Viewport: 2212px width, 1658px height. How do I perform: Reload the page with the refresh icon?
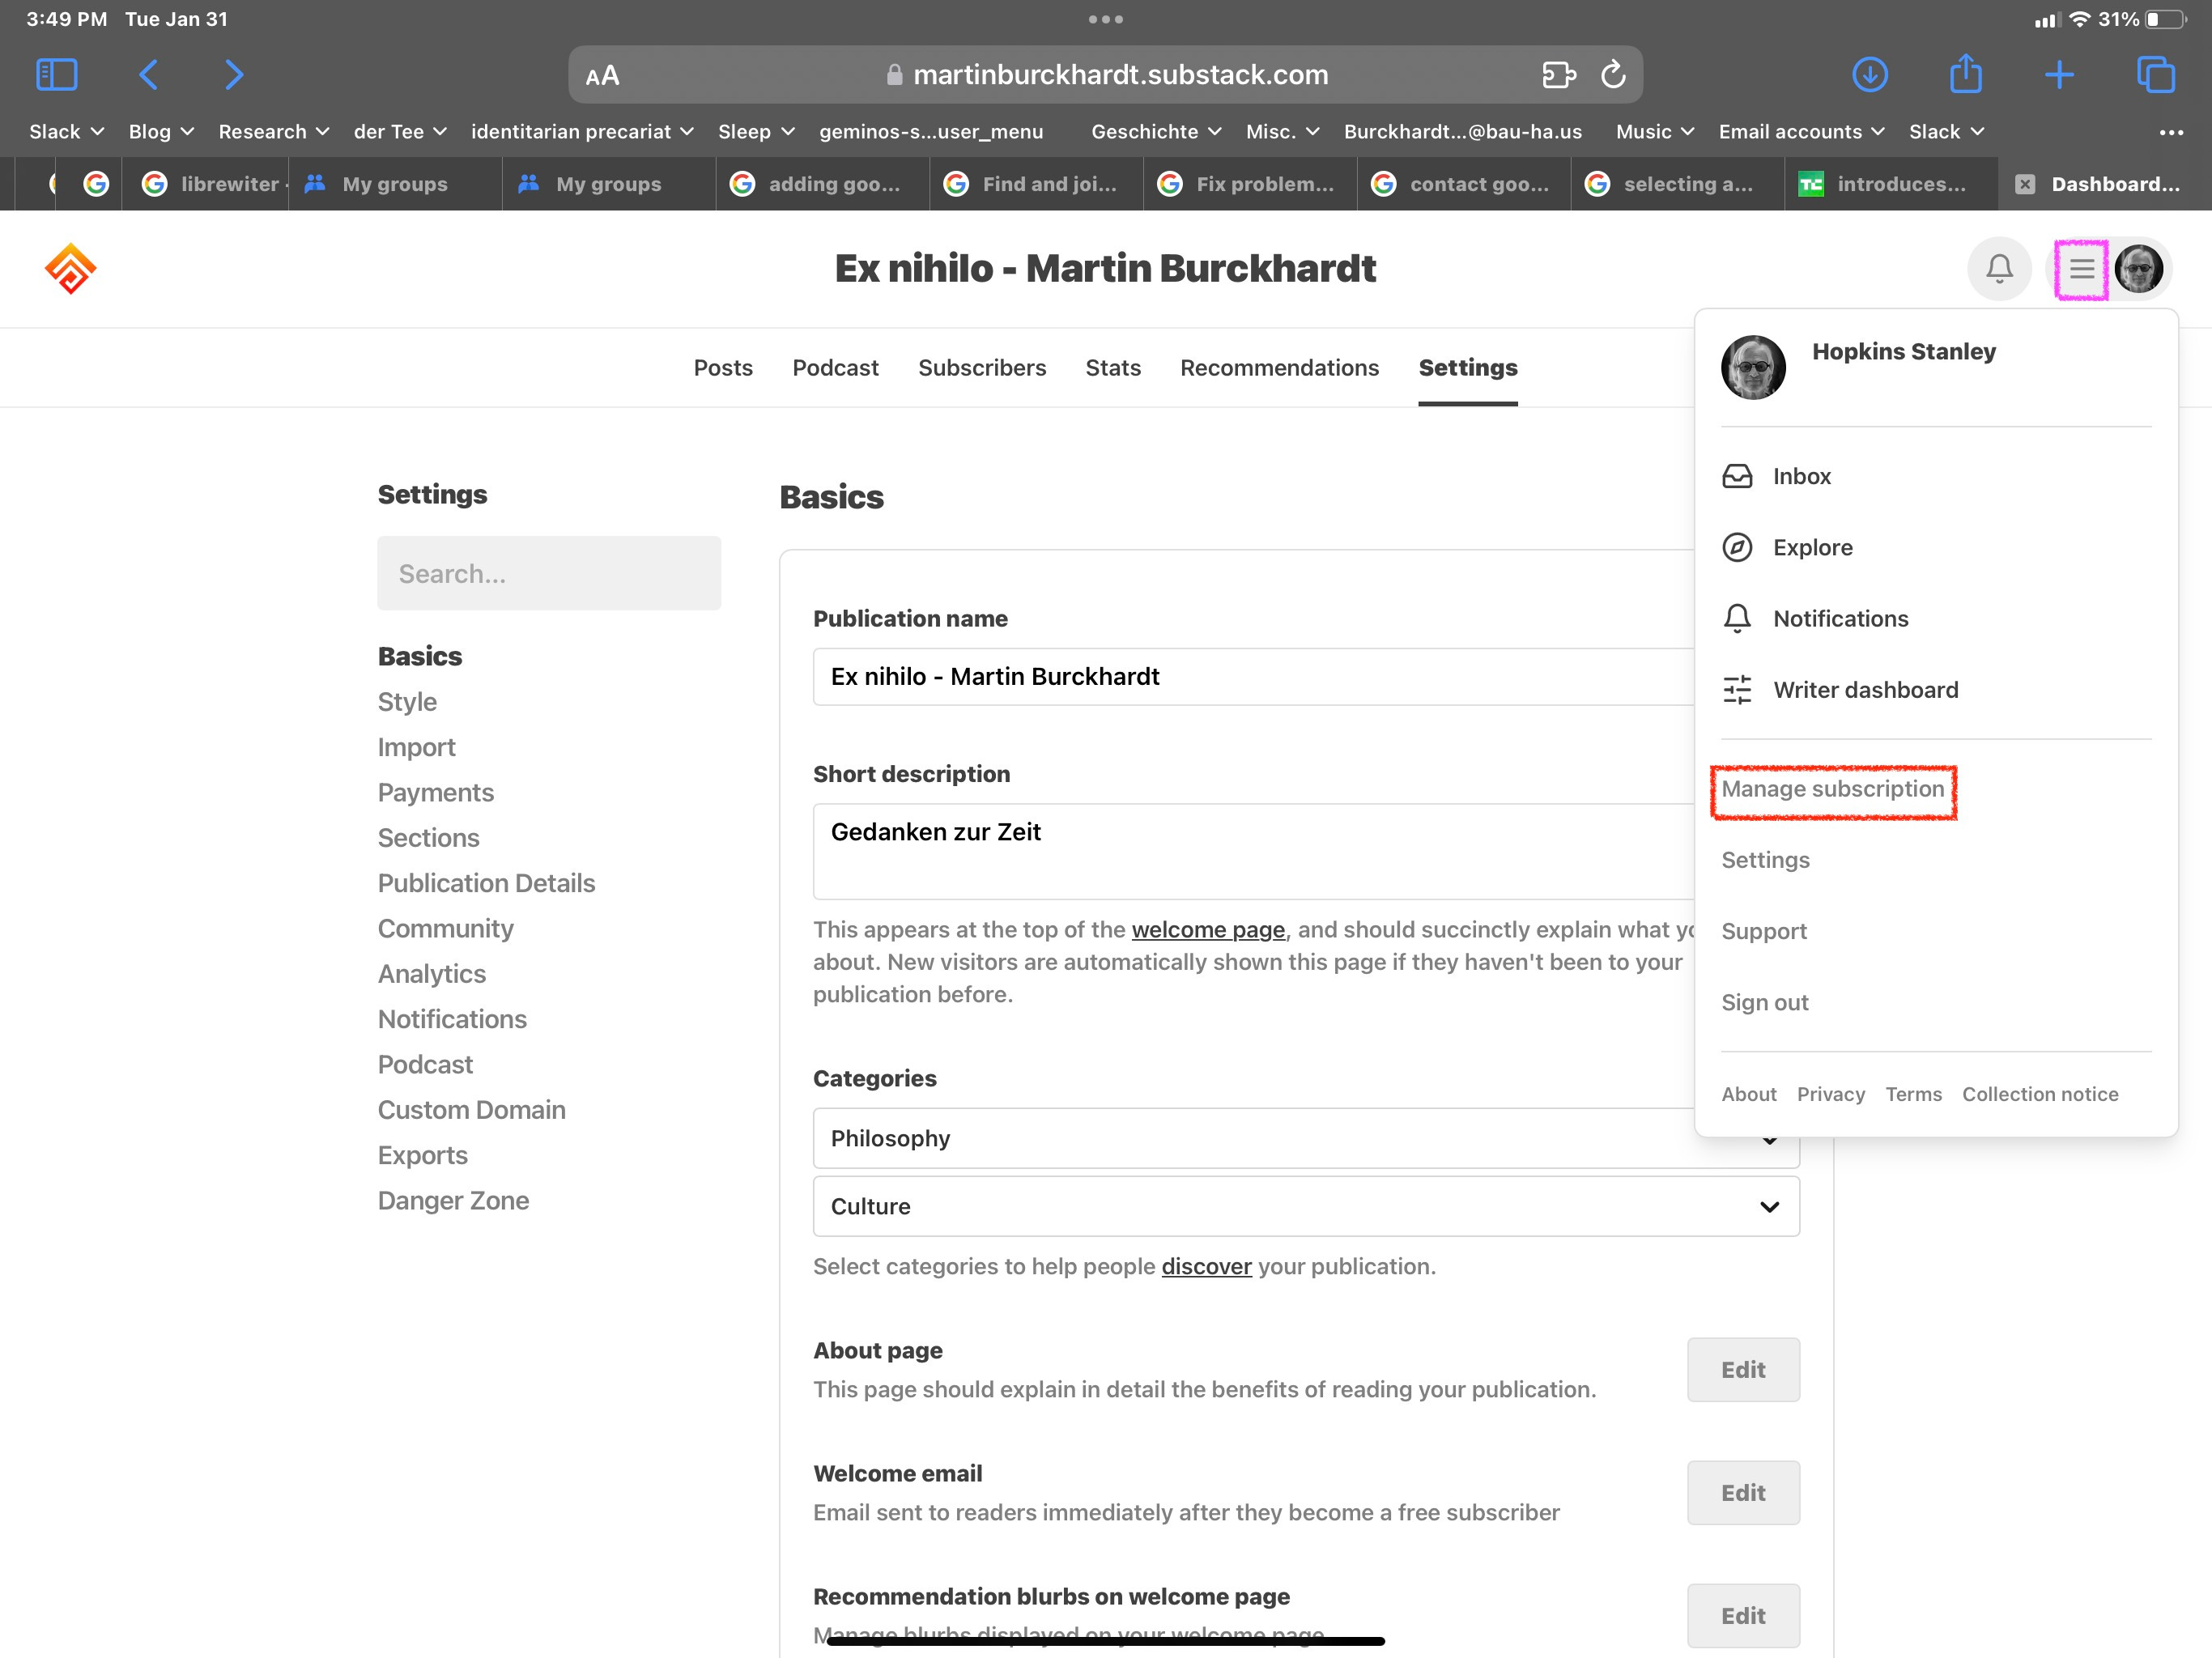1613,75
